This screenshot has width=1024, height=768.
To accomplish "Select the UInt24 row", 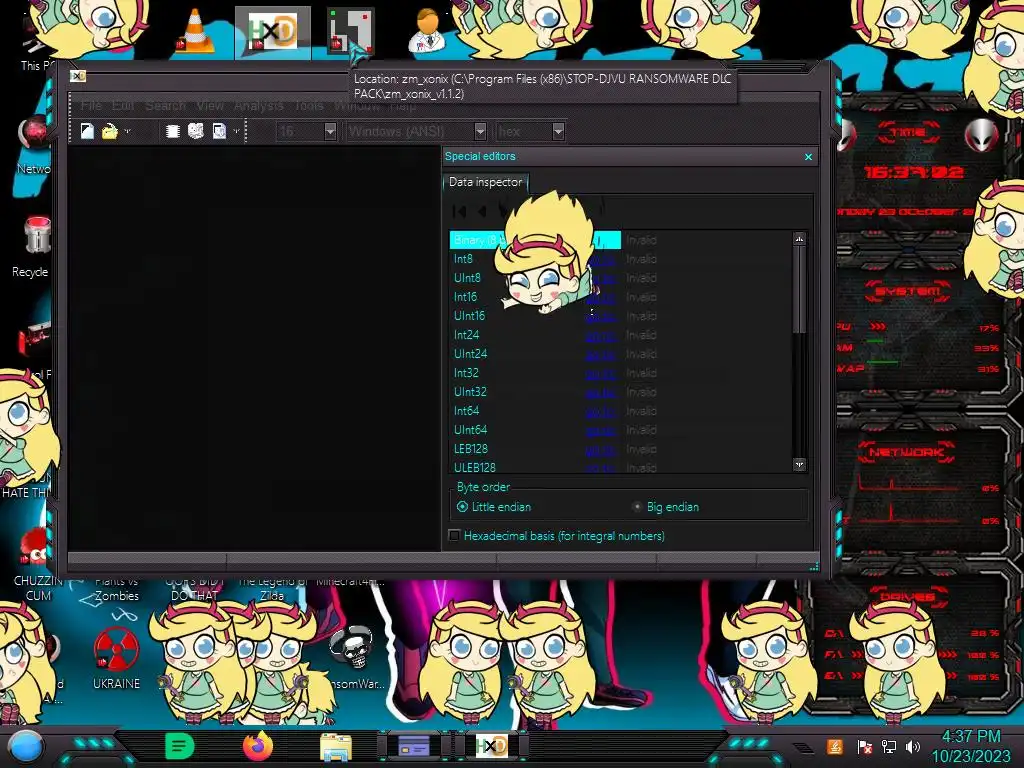I will [x=620, y=353].
